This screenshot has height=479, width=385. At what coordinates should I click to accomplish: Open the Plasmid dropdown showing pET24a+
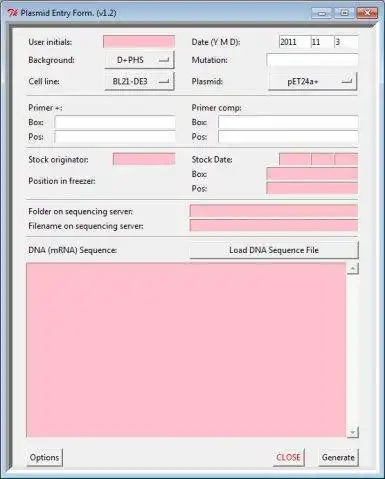tap(313, 81)
